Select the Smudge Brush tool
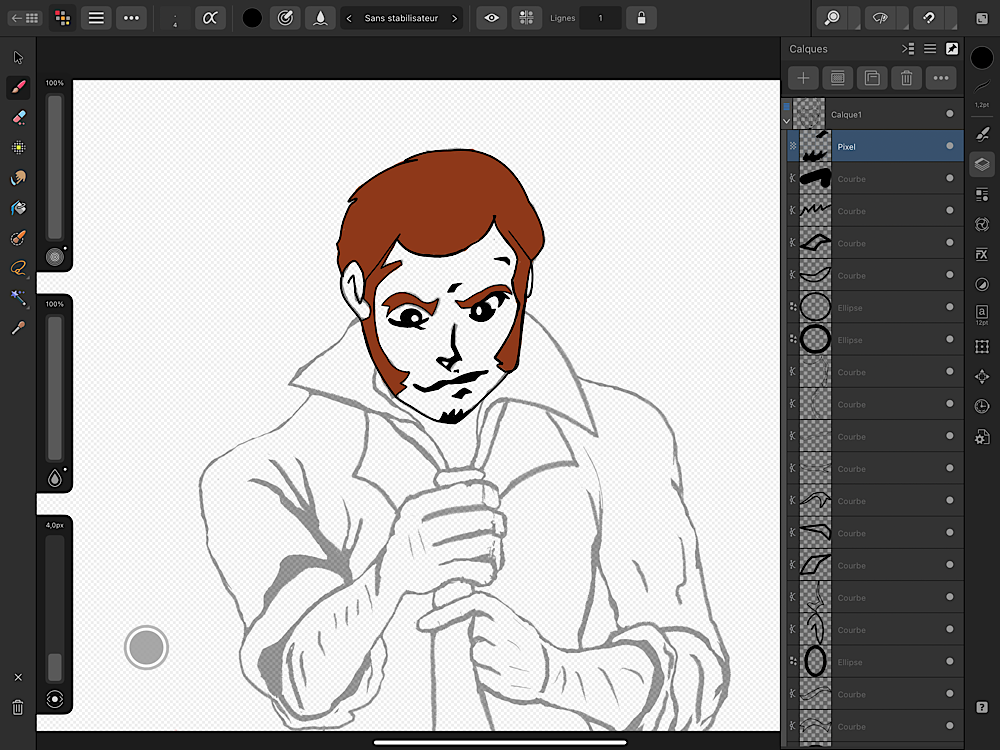Viewport: 1000px width, 750px height. pos(18,177)
